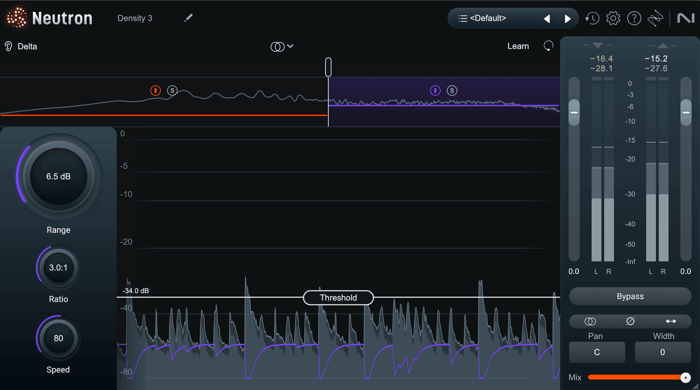Go to the next preset arrow

567,19
